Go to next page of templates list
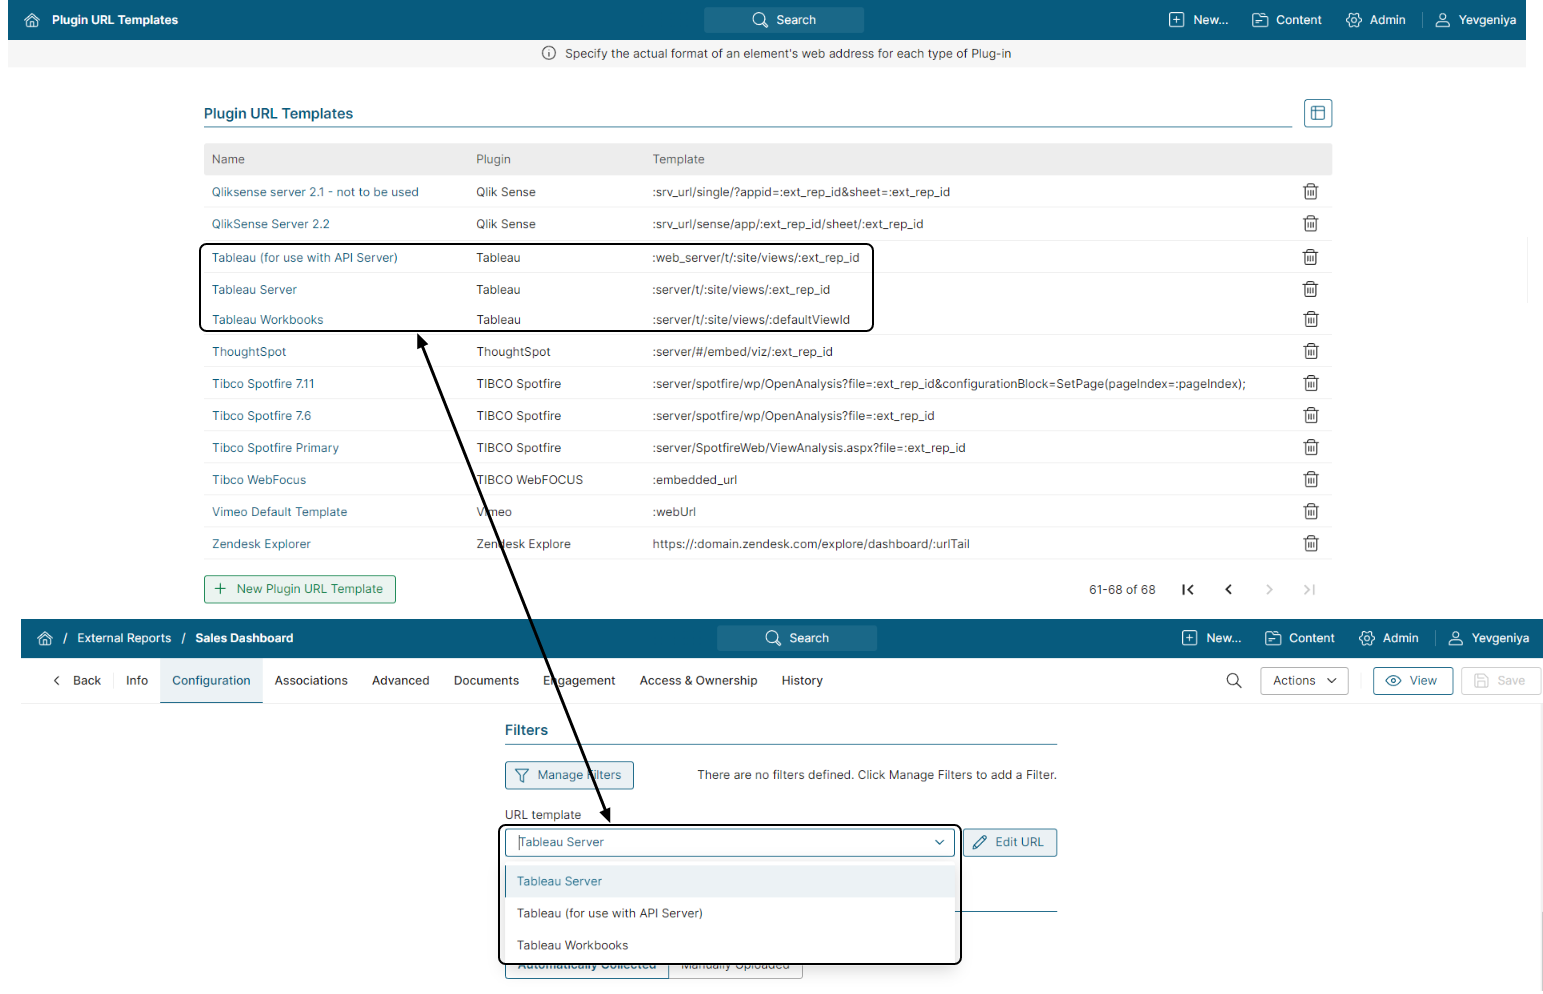Screen dimensions: 1543x994 [1269, 590]
